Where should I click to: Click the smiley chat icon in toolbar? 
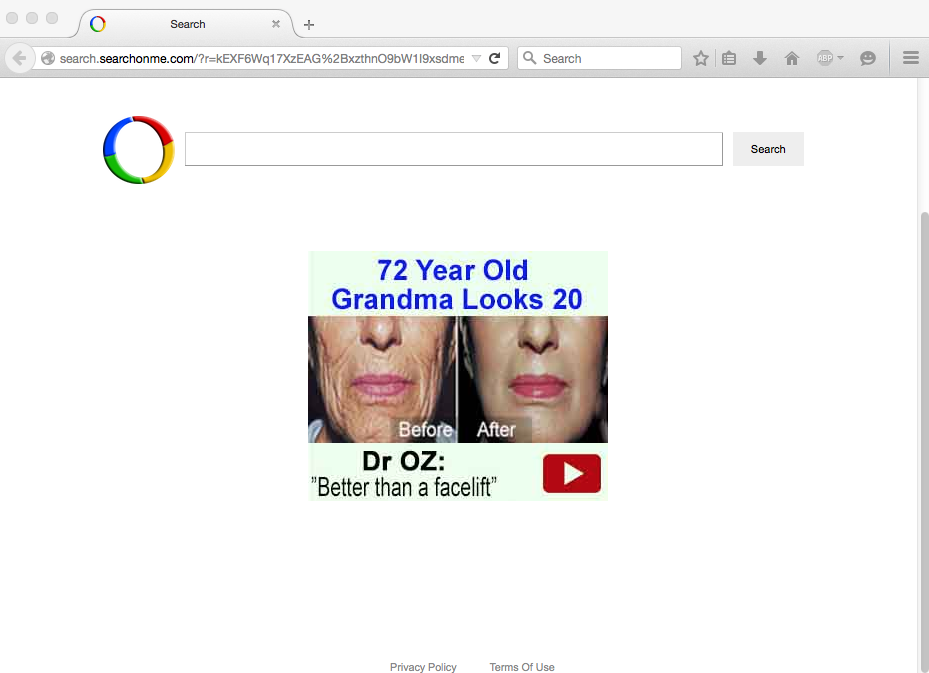pyautogui.click(x=868, y=59)
